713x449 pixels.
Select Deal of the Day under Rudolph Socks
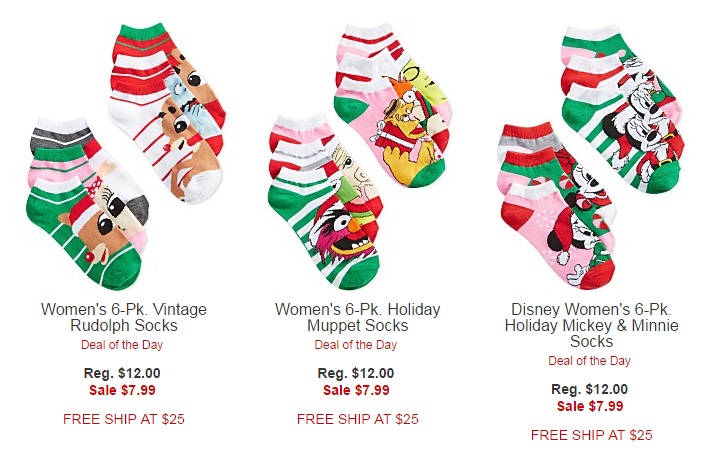(122, 345)
